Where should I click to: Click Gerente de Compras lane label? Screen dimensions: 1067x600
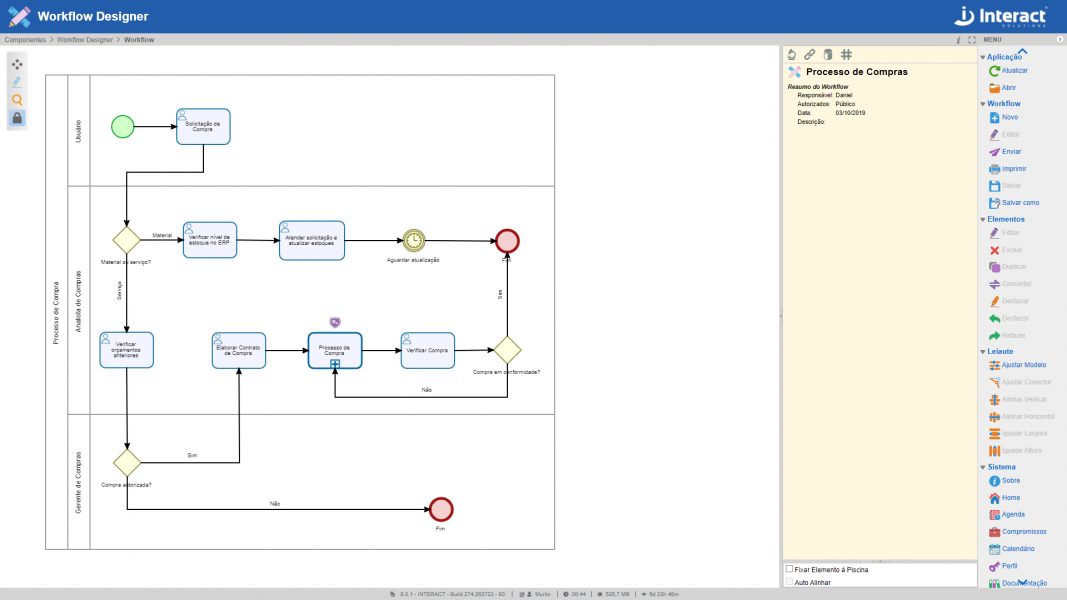point(78,482)
